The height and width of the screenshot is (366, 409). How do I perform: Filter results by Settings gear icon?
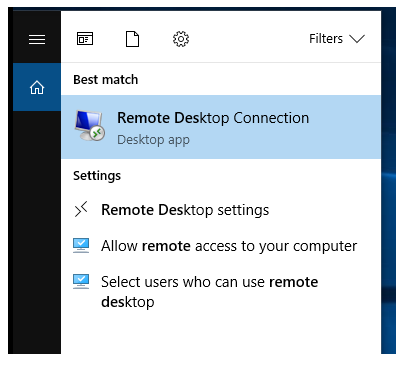tap(181, 39)
